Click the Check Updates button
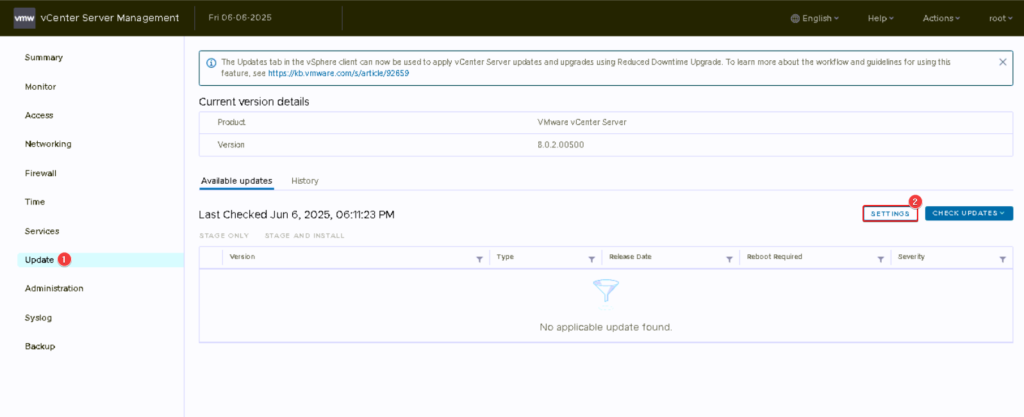Image resolution: width=1024 pixels, height=417 pixels. tap(968, 213)
